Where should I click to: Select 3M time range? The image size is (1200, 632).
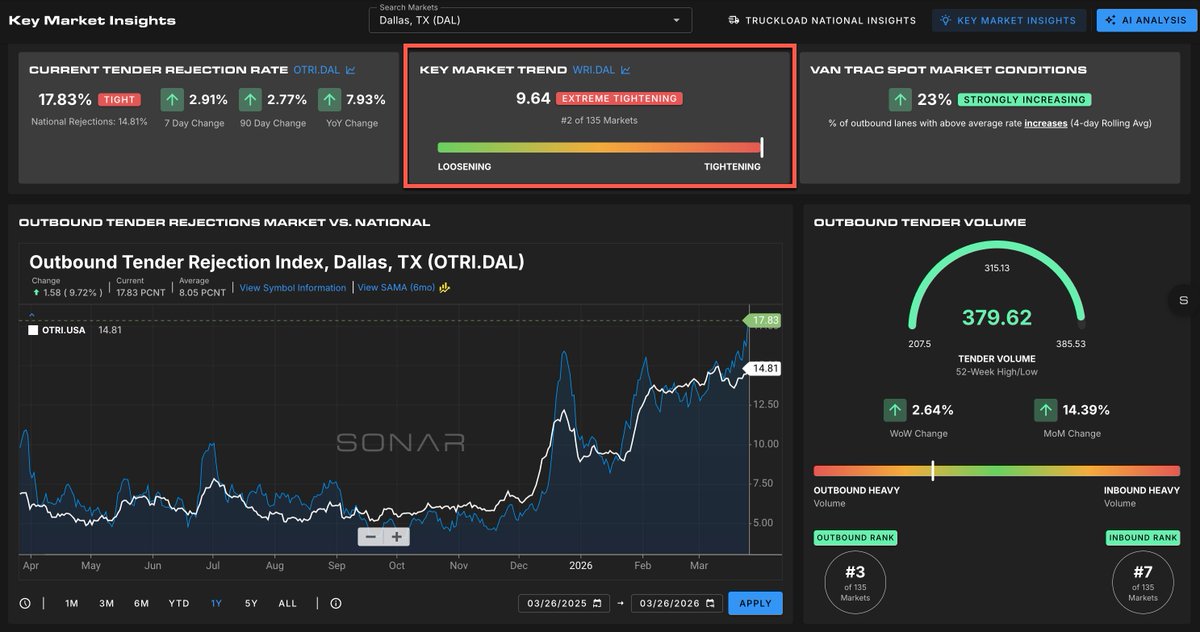click(x=106, y=603)
